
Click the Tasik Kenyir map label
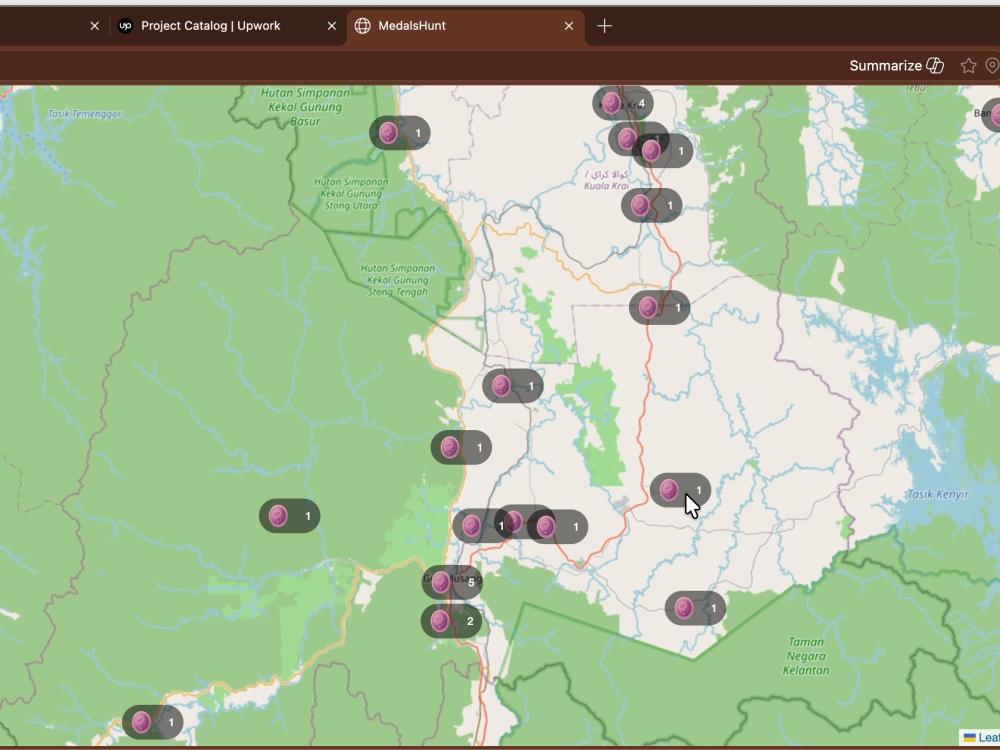click(938, 494)
